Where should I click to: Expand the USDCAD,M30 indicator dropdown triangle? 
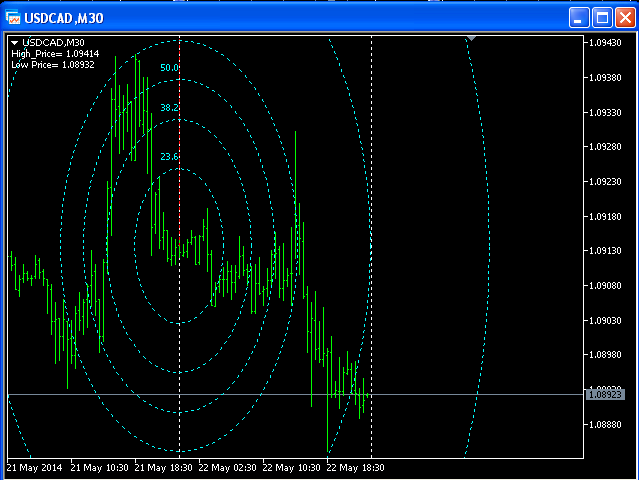[14, 42]
